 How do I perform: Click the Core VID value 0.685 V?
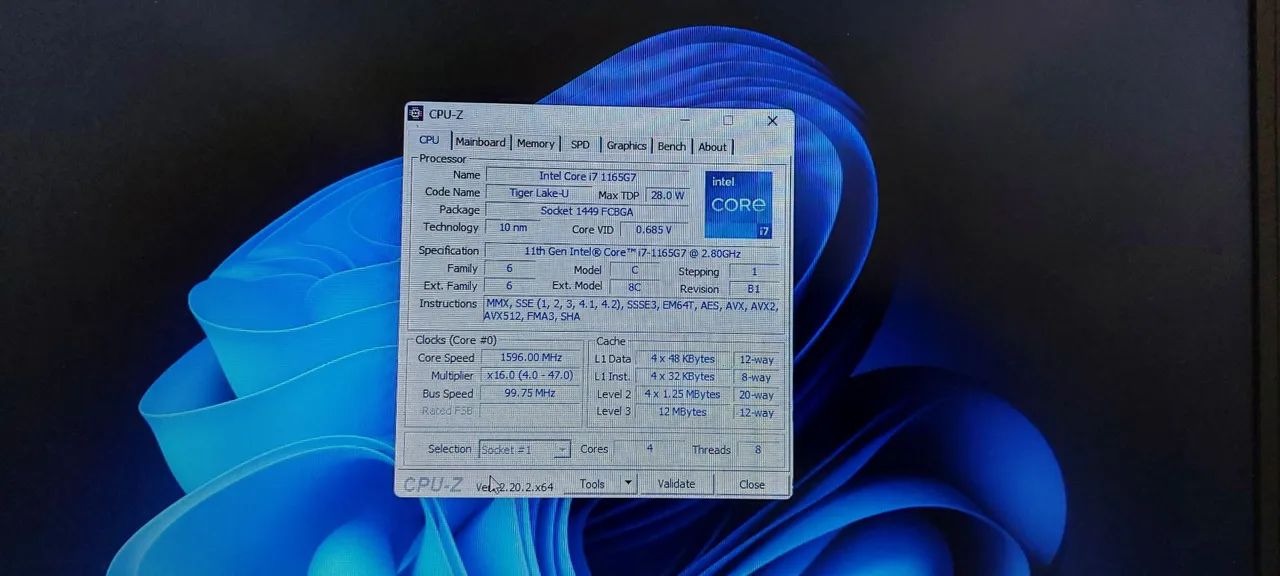654,230
